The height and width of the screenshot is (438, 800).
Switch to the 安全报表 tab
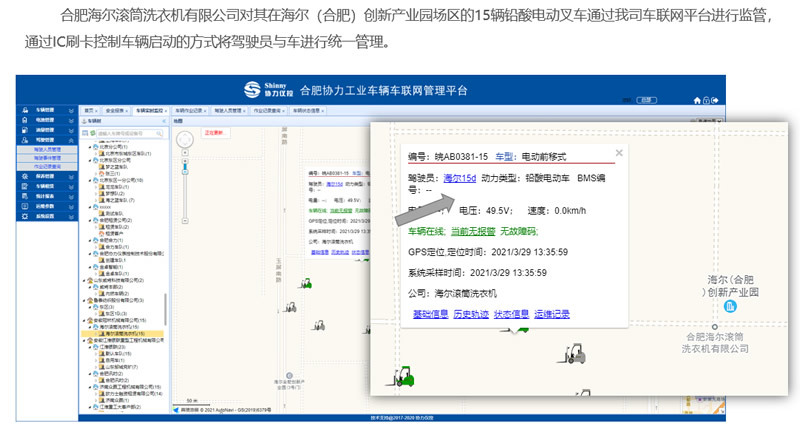(116, 110)
